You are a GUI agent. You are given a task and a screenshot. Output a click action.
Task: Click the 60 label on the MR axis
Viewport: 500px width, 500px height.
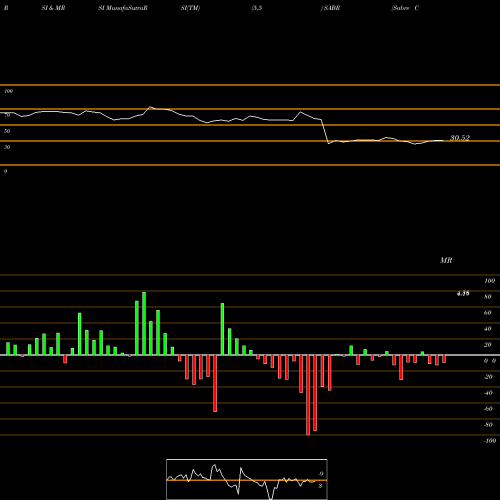click(x=488, y=313)
